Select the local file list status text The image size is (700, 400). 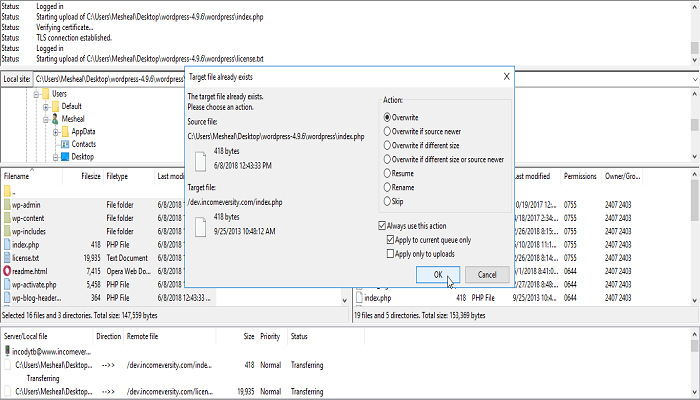(x=80, y=315)
